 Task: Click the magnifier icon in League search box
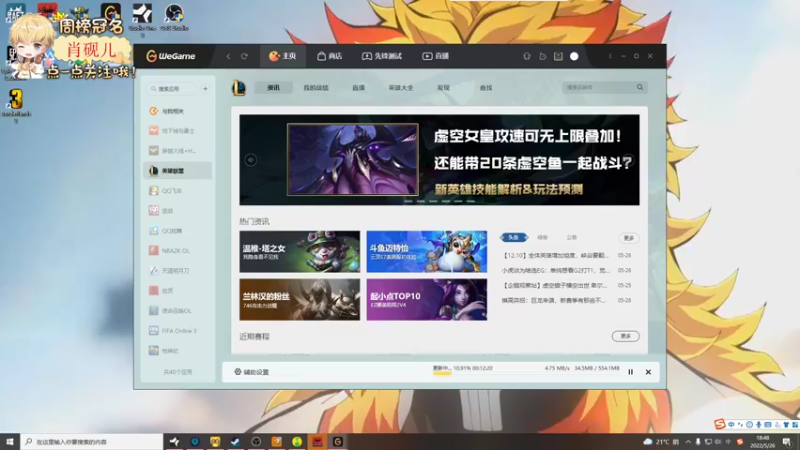tap(640, 87)
